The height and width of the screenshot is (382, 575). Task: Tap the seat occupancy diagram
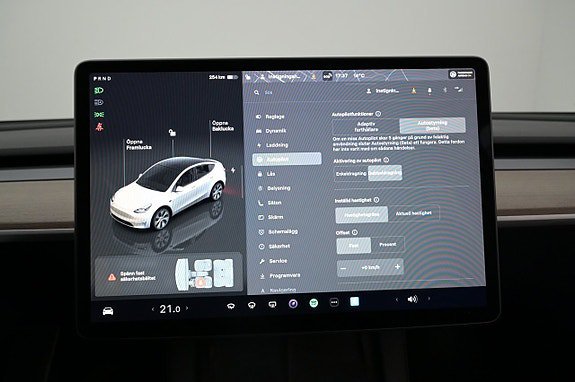[204, 274]
